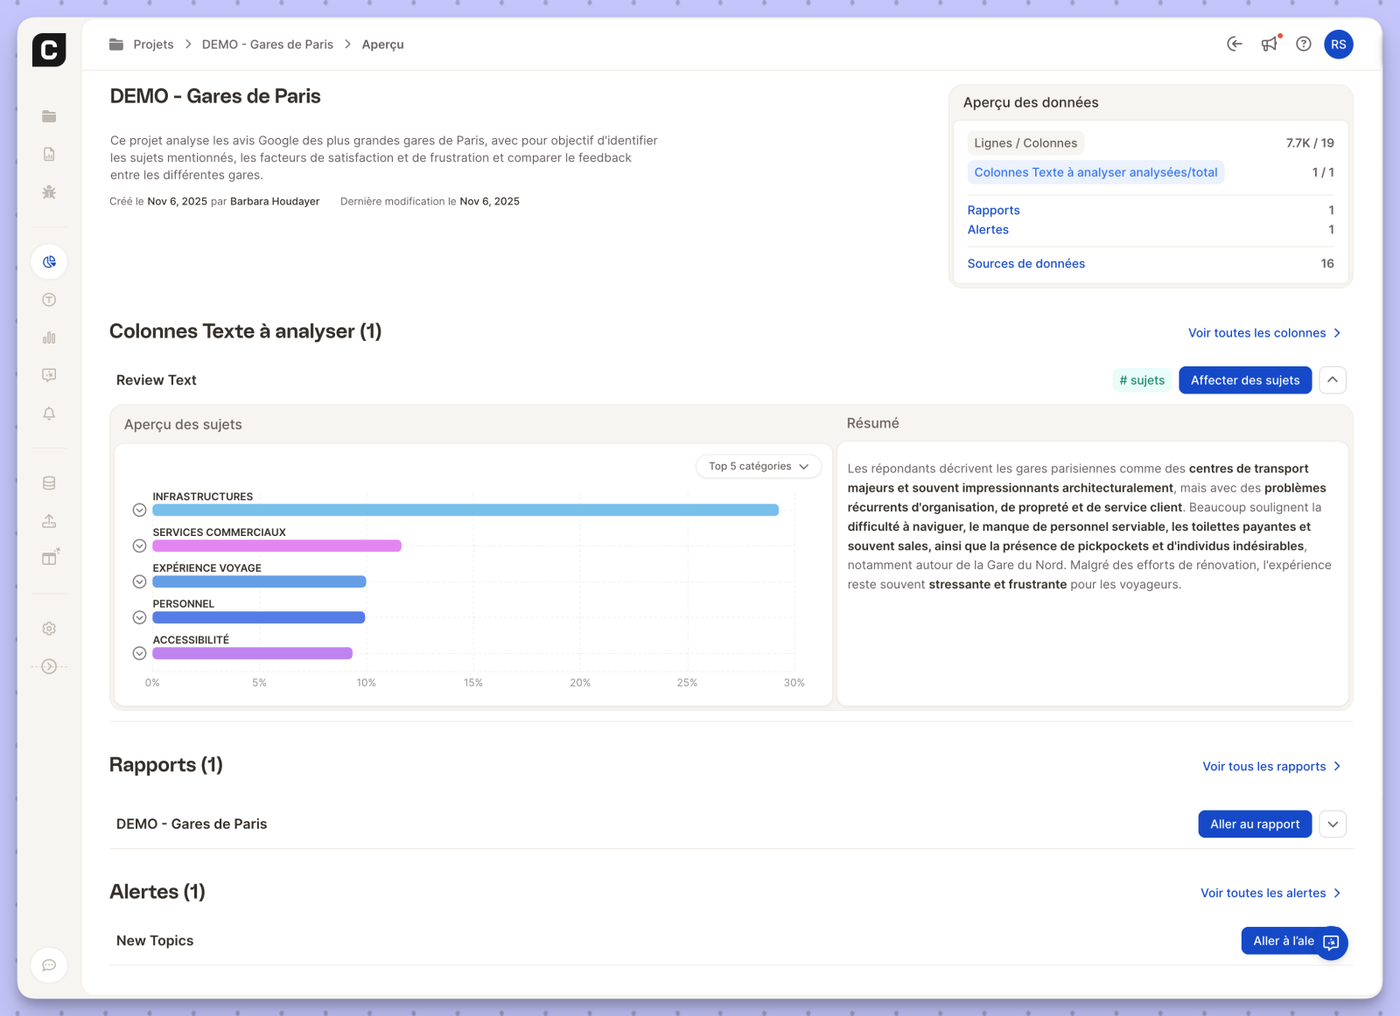The height and width of the screenshot is (1016, 1400).
Task: Open the help question mark icon
Action: [x=1303, y=44]
